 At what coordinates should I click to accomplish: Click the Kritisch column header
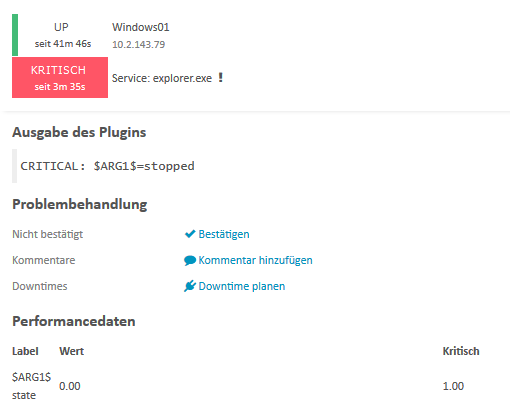click(x=461, y=351)
